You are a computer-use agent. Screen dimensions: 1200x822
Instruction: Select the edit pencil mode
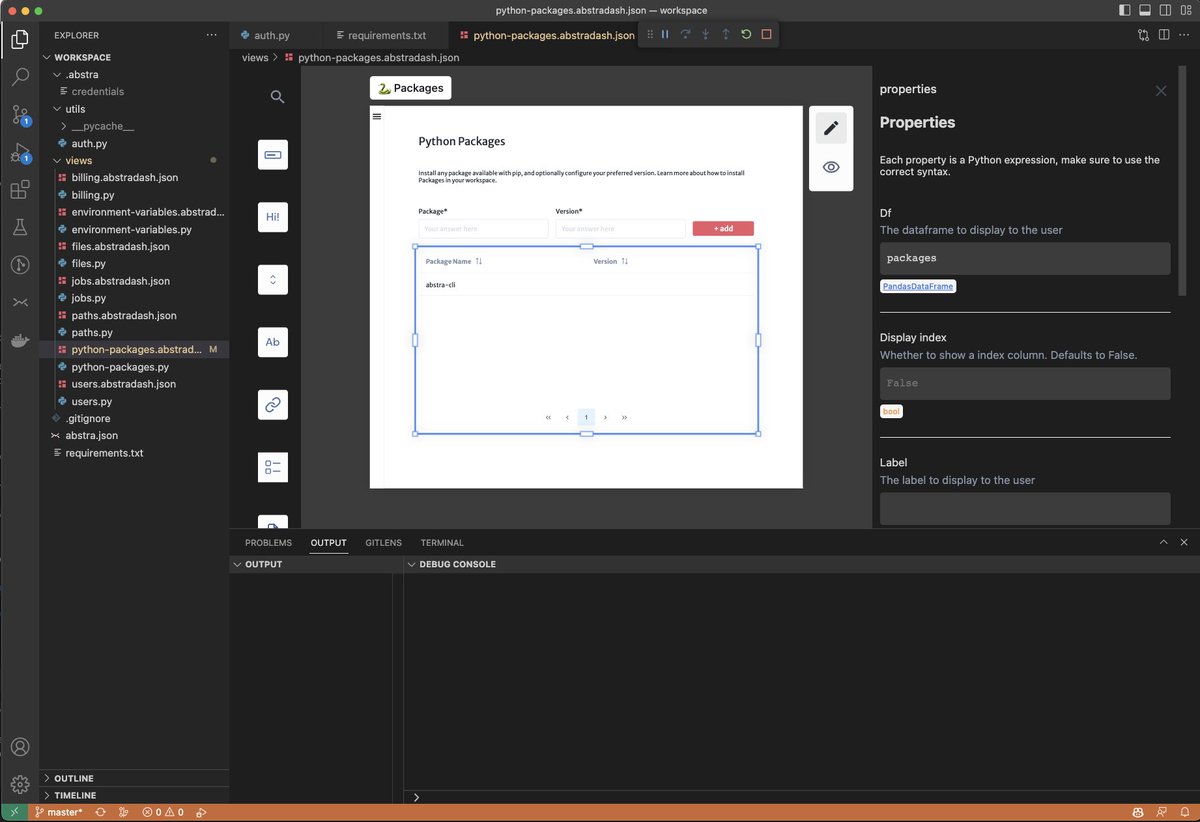click(830, 127)
